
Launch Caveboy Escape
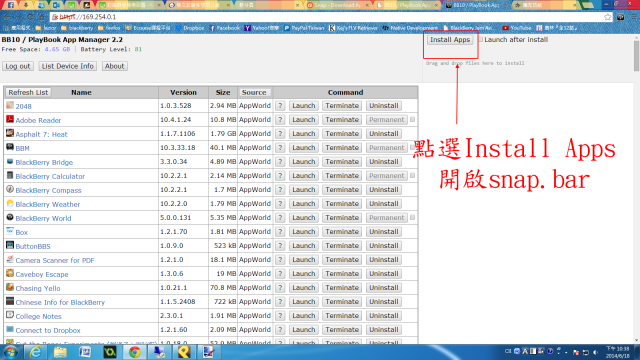pyautogui.click(x=304, y=273)
